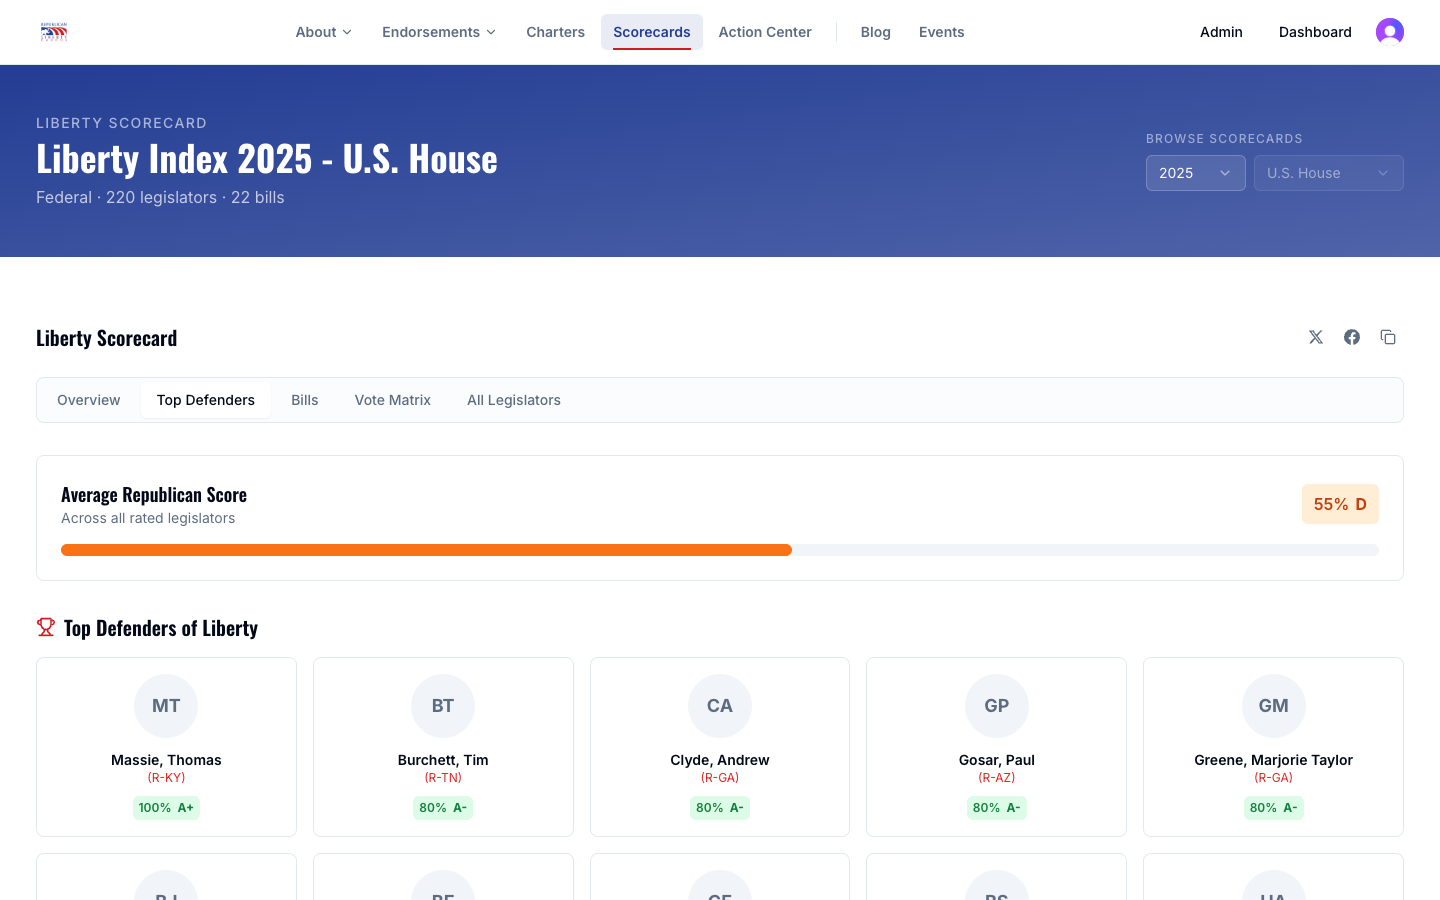Share scorecard on X (Twitter)

[x=1316, y=337]
